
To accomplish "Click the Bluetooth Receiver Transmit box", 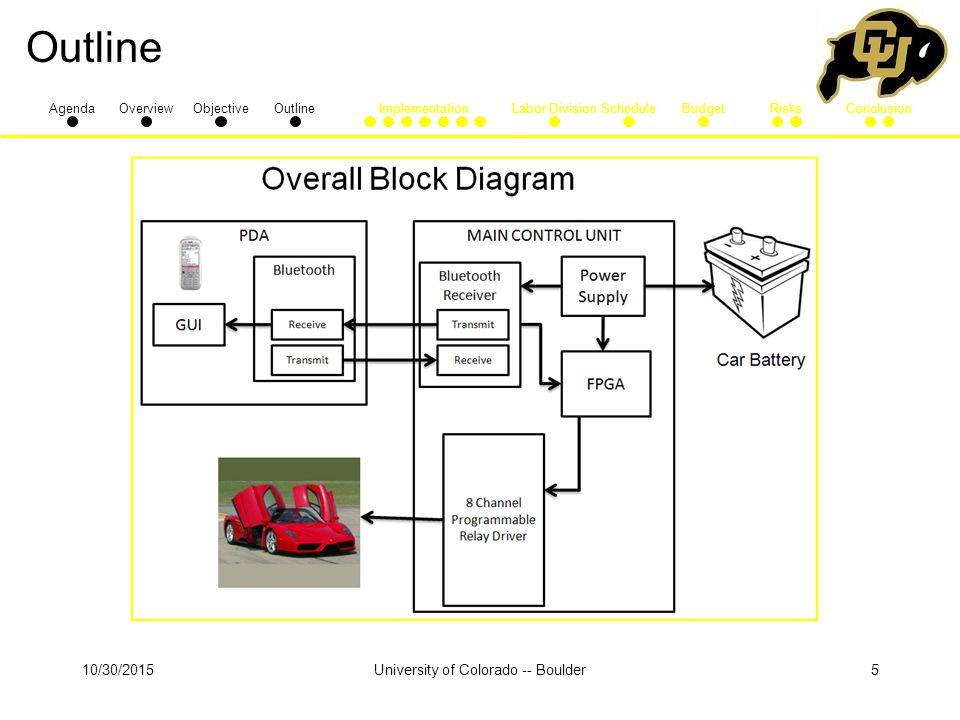I will point(473,324).
